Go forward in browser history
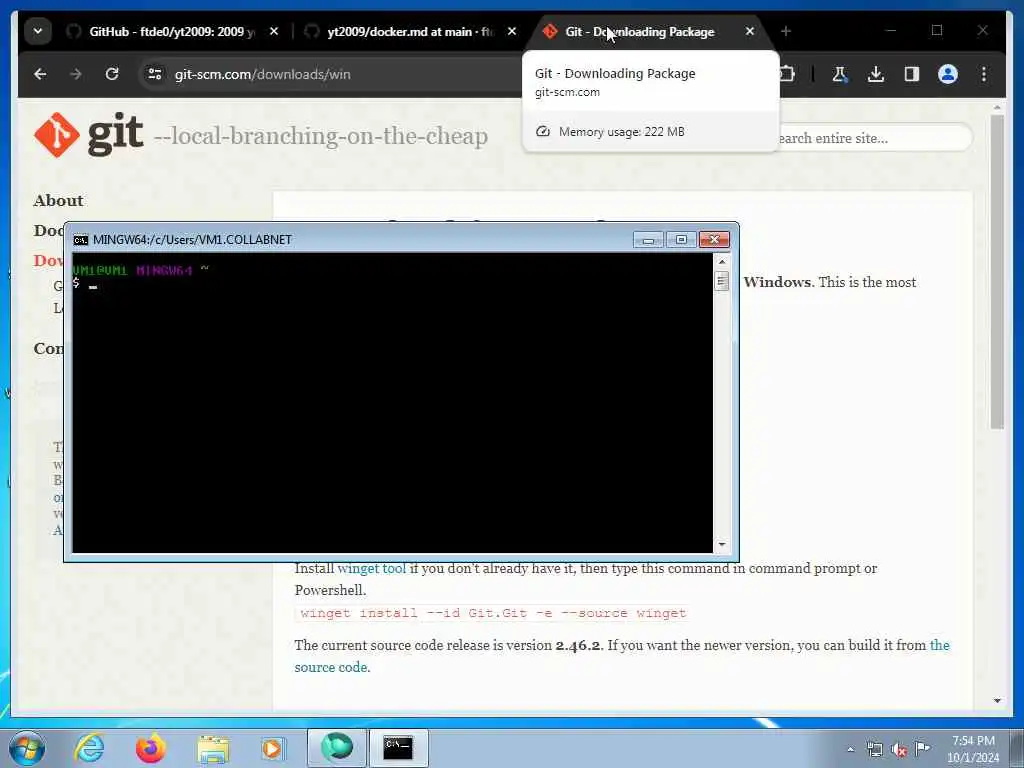Viewport: 1024px width, 768px height. [76, 74]
